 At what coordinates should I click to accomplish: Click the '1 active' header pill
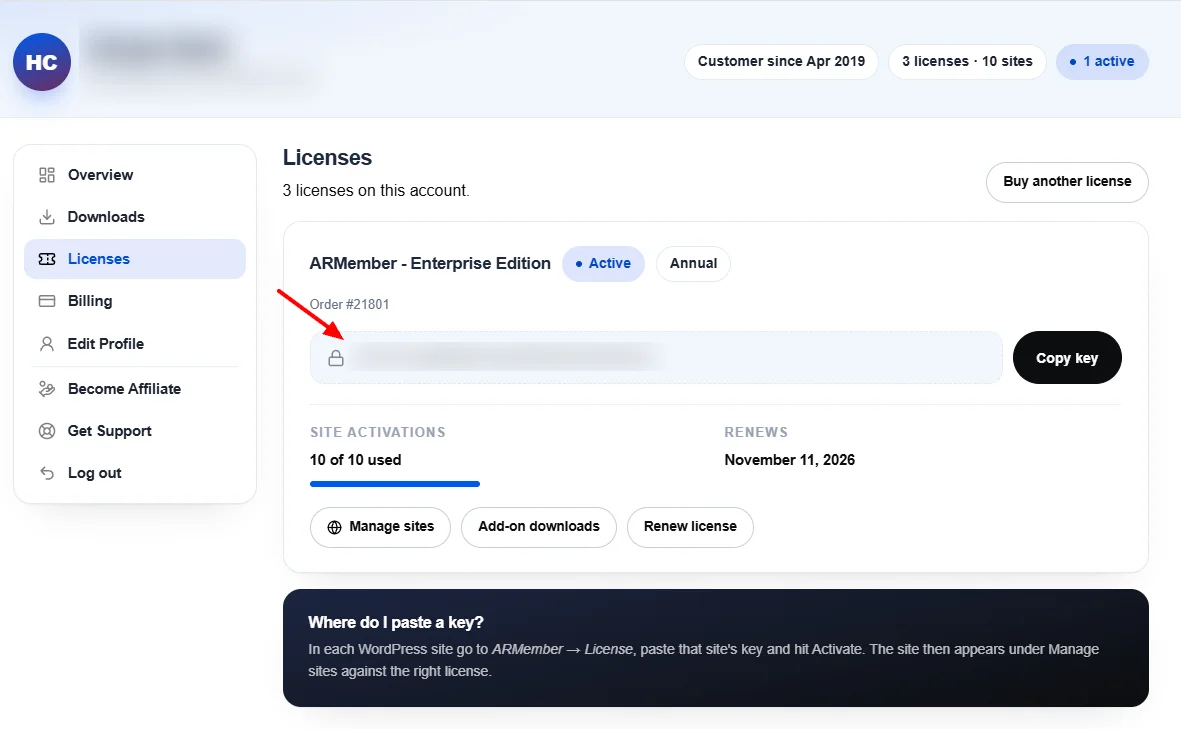1103,62
